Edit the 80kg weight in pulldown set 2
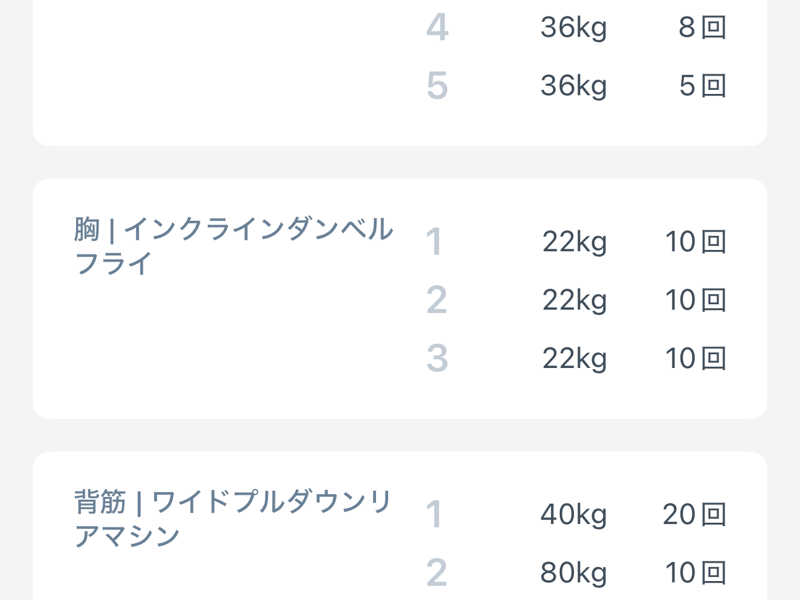 click(573, 573)
